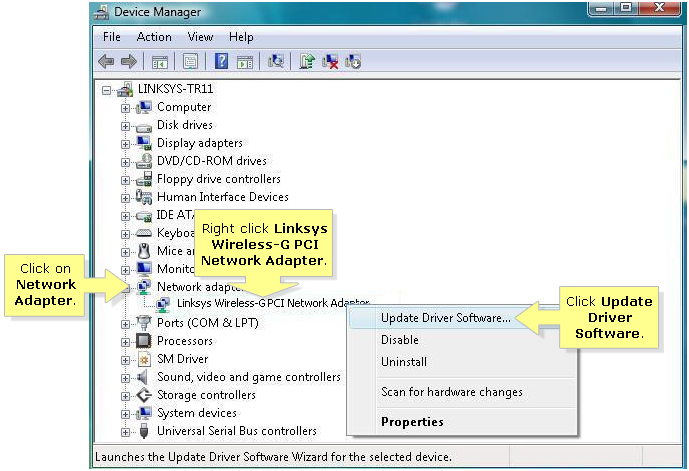Expand the Display adapters node
The image size is (689, 471).
tap(125, 144)
